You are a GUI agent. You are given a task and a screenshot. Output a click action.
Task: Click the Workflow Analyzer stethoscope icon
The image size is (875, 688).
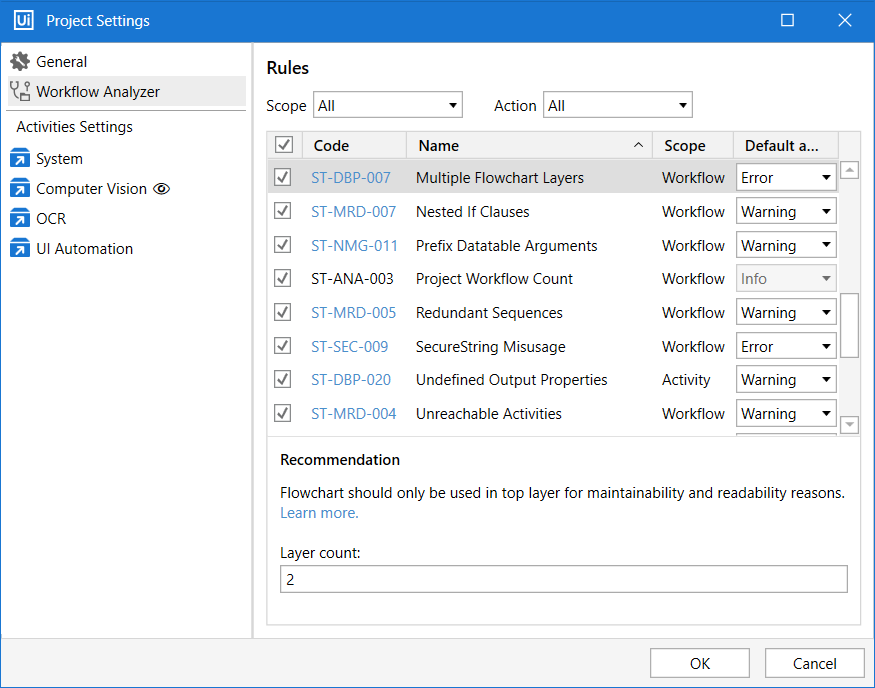tap(20, 92)
